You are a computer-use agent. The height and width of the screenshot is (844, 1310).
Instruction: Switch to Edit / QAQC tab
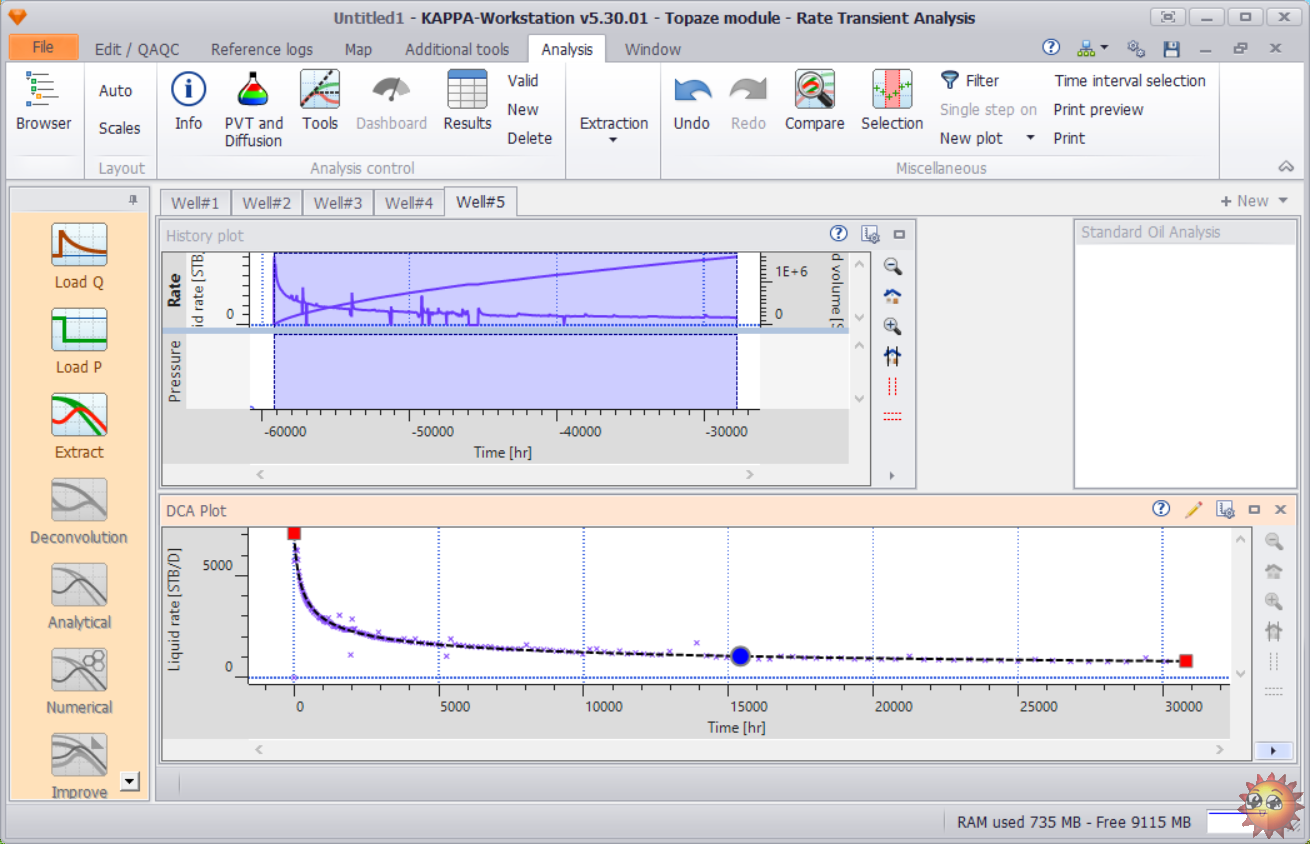click(137, 49)
